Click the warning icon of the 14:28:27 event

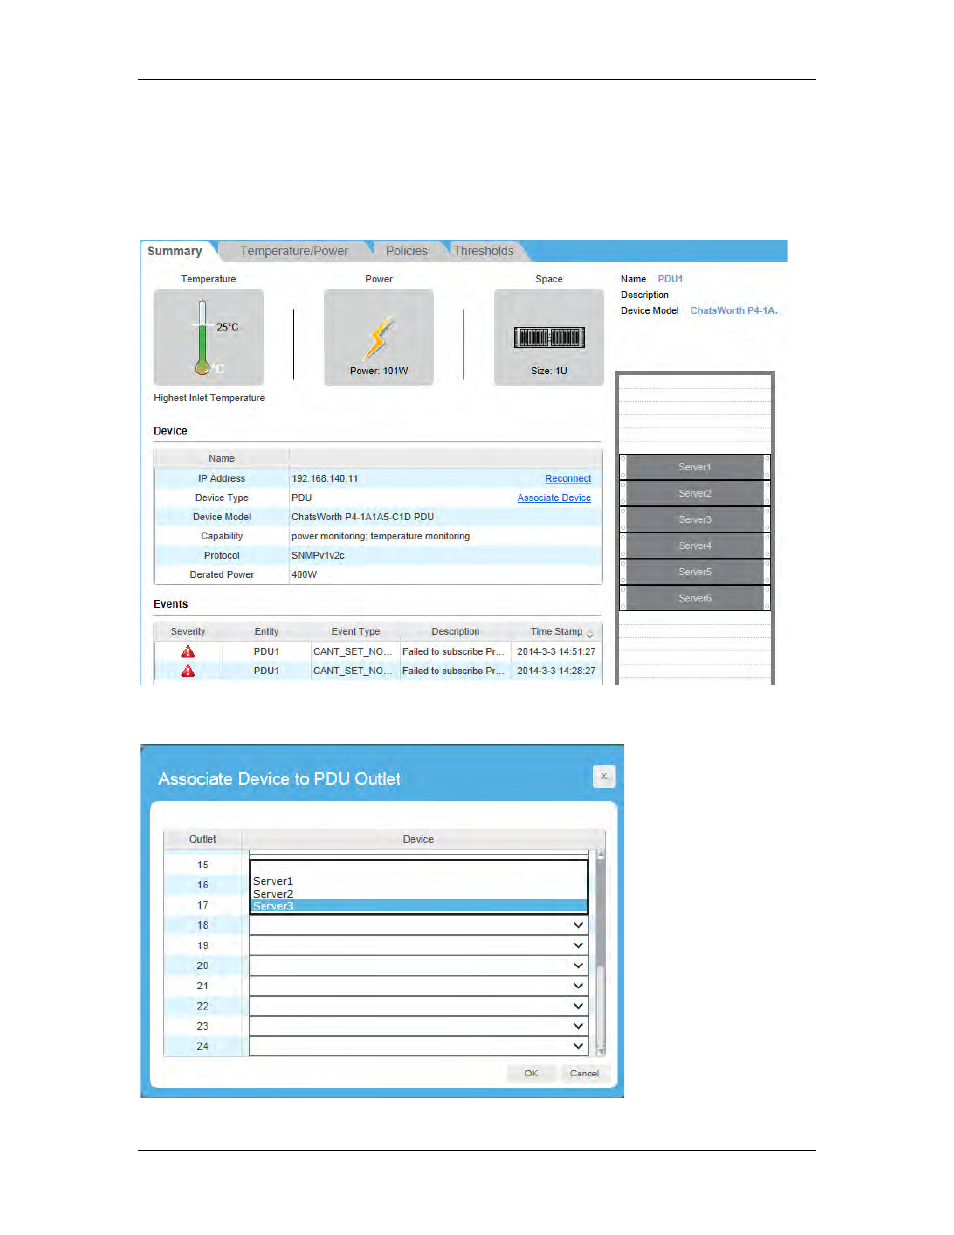(188, 671)
